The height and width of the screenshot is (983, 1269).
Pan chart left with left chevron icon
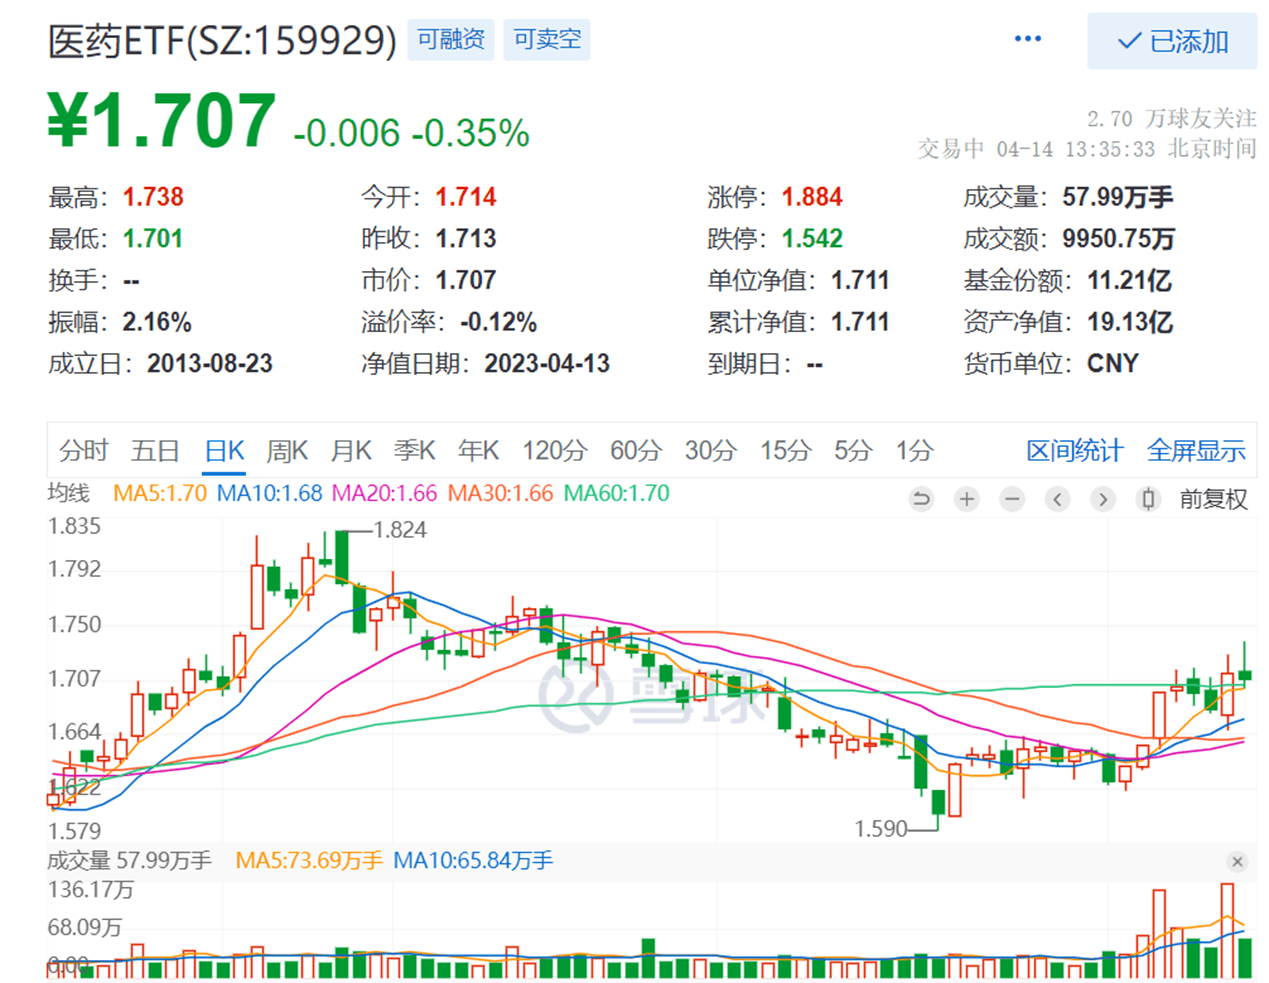pos(1057,498)
